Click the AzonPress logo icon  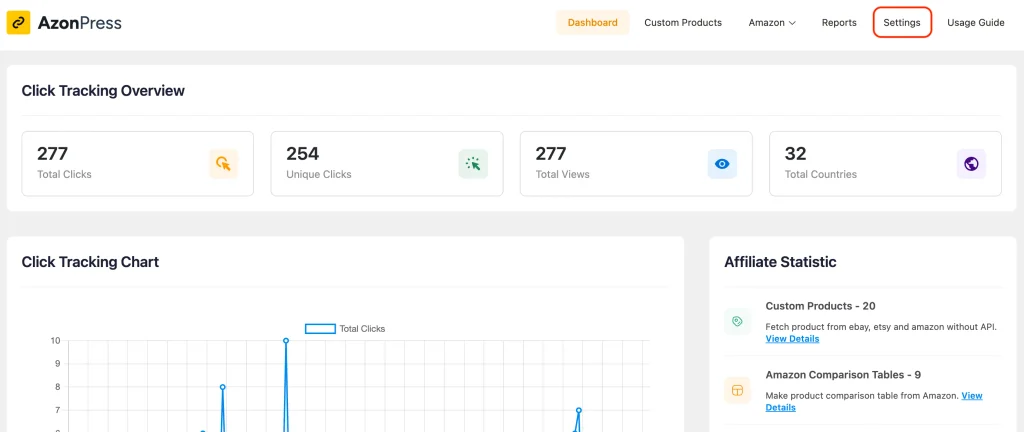[18, 23]
